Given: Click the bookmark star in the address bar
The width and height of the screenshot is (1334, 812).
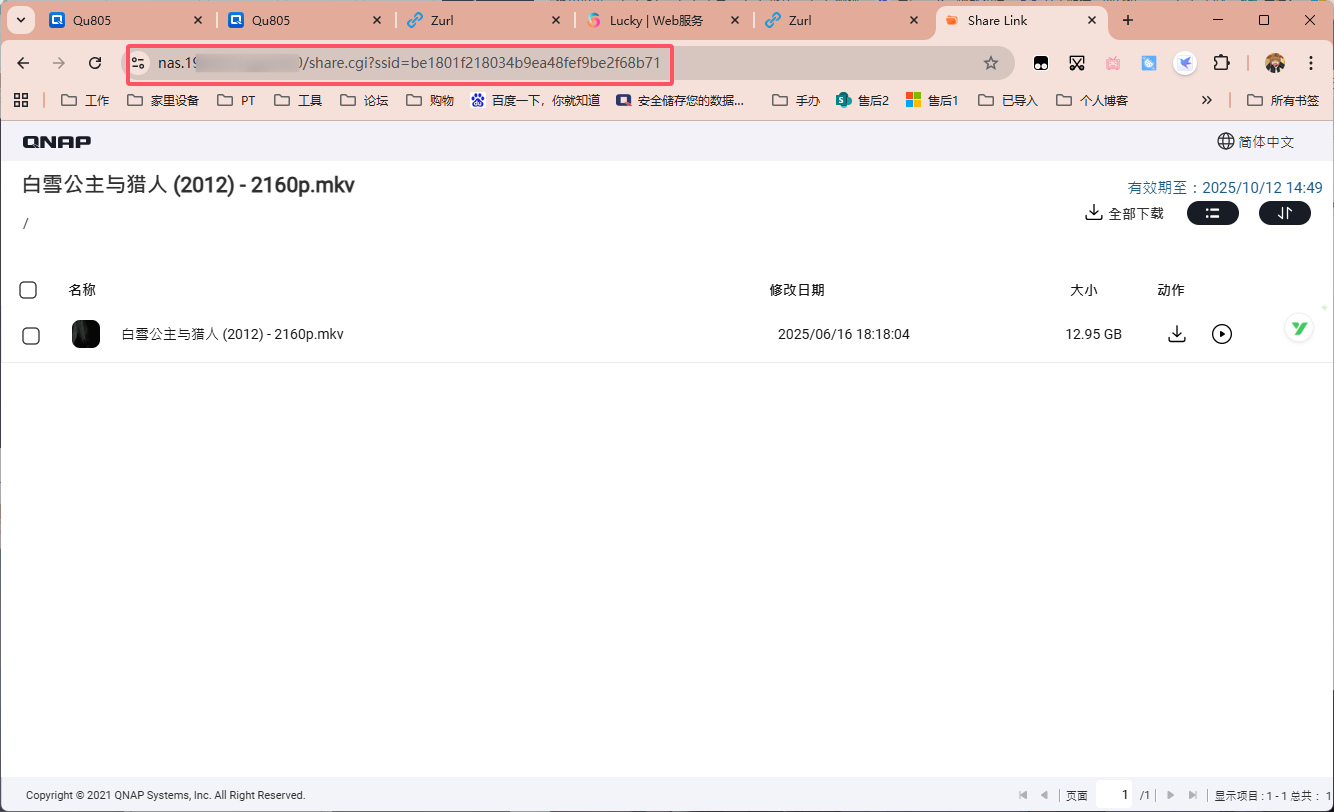Looking at the screenshot, I should pos(991,62).
